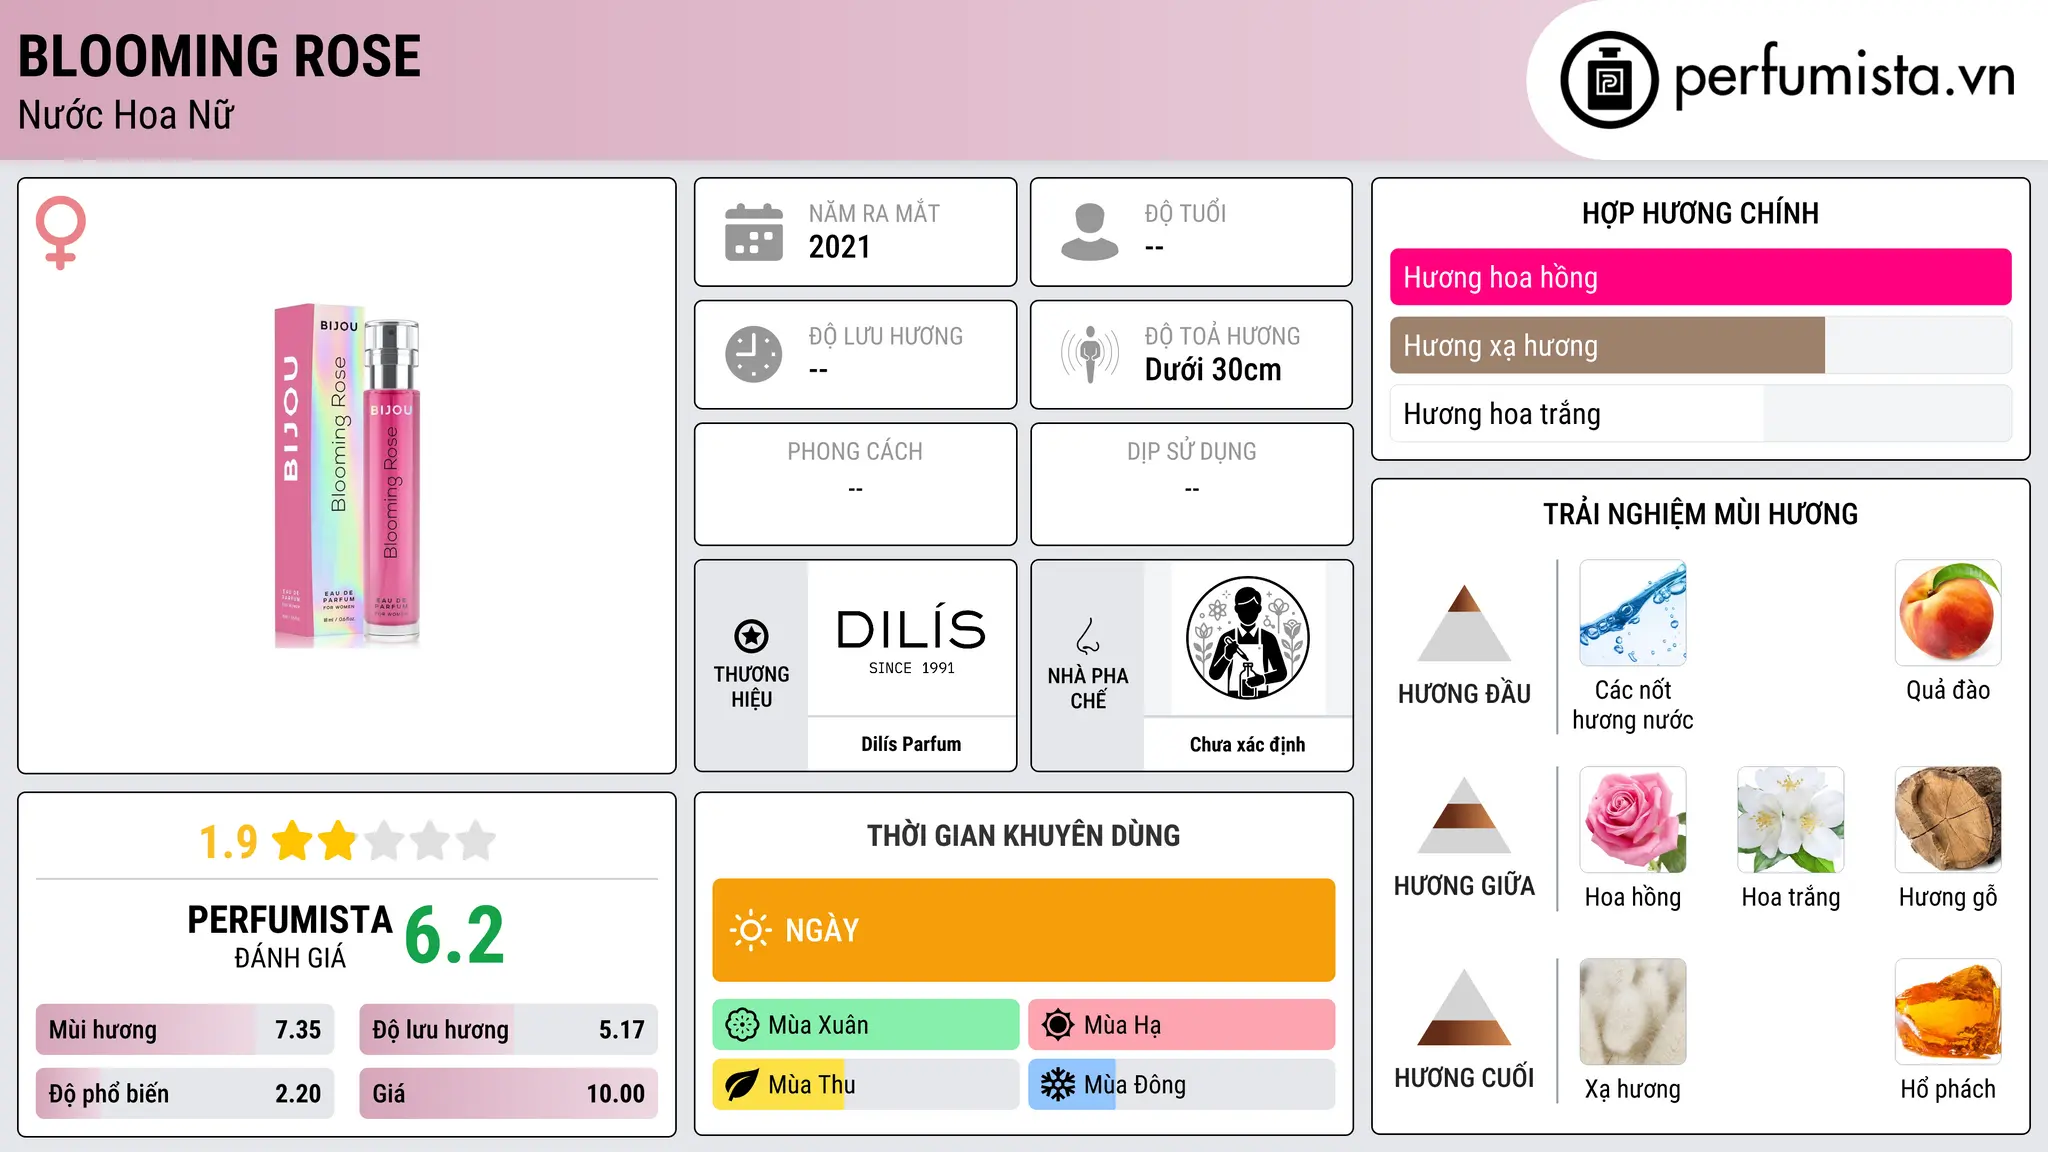
Task: Click the person icon beside Độ tuổi
Action: [x=1090, y=232]
